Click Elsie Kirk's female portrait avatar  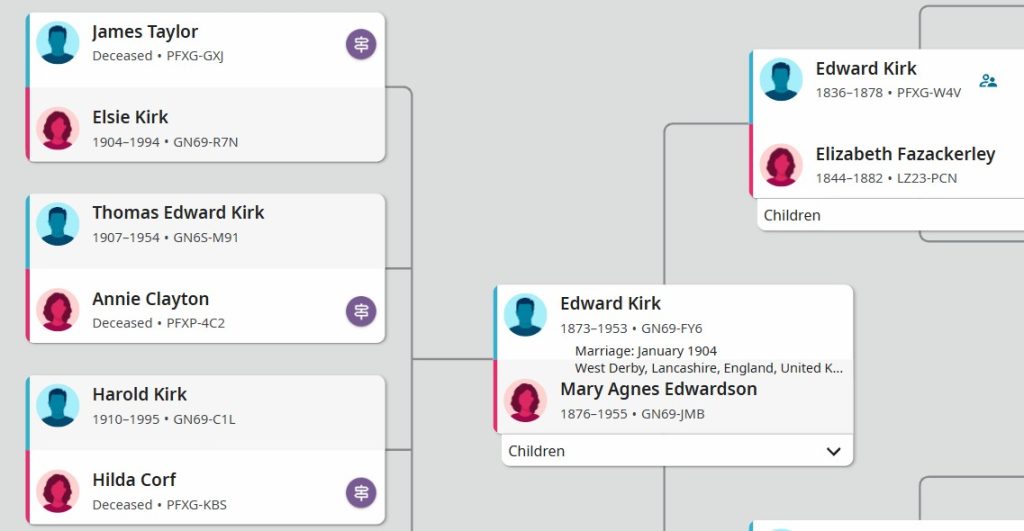pos(57,129)
